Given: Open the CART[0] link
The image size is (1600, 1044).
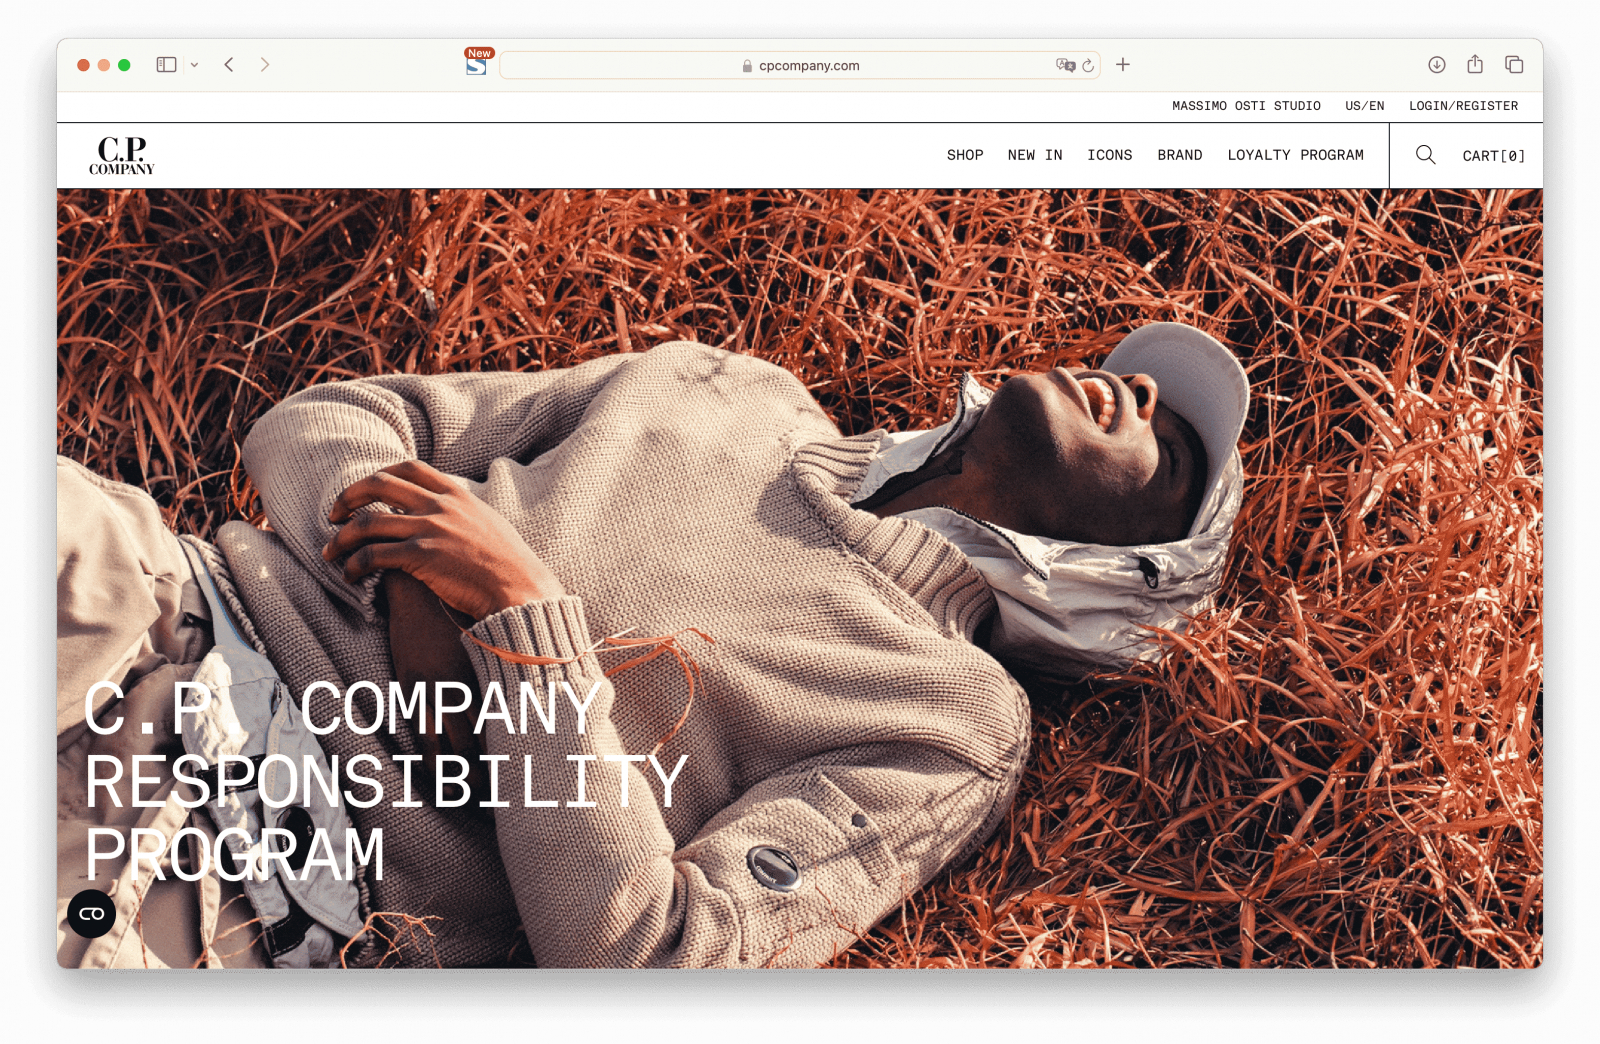Looking at the screenshot, I should point(1494,156).
